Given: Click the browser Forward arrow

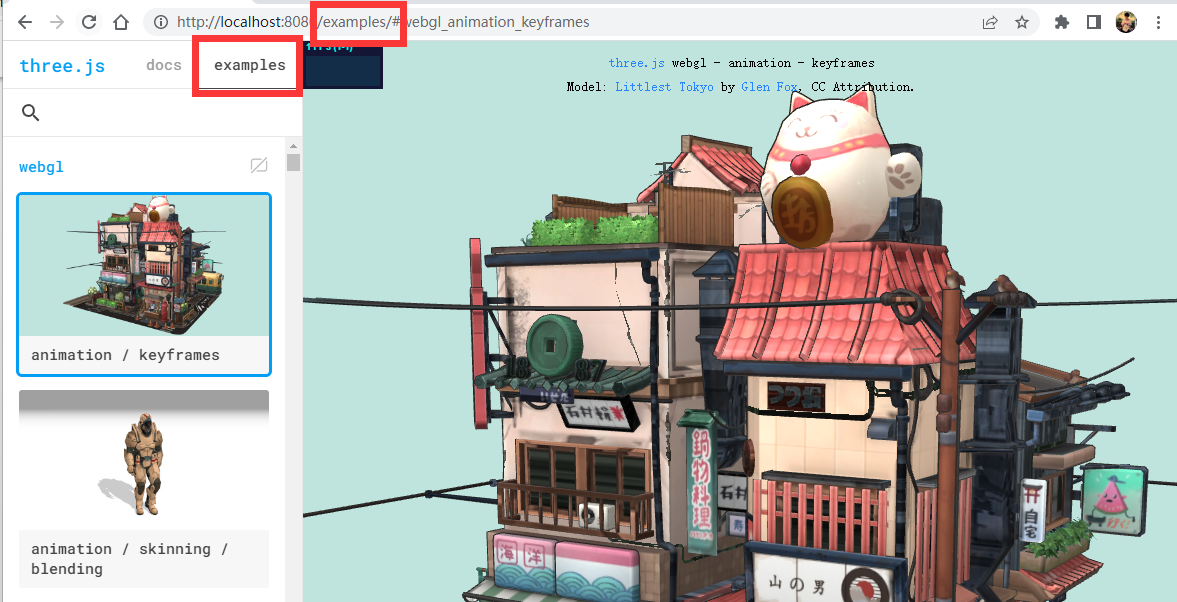Looking at the screenshot, I should [57, 22].
